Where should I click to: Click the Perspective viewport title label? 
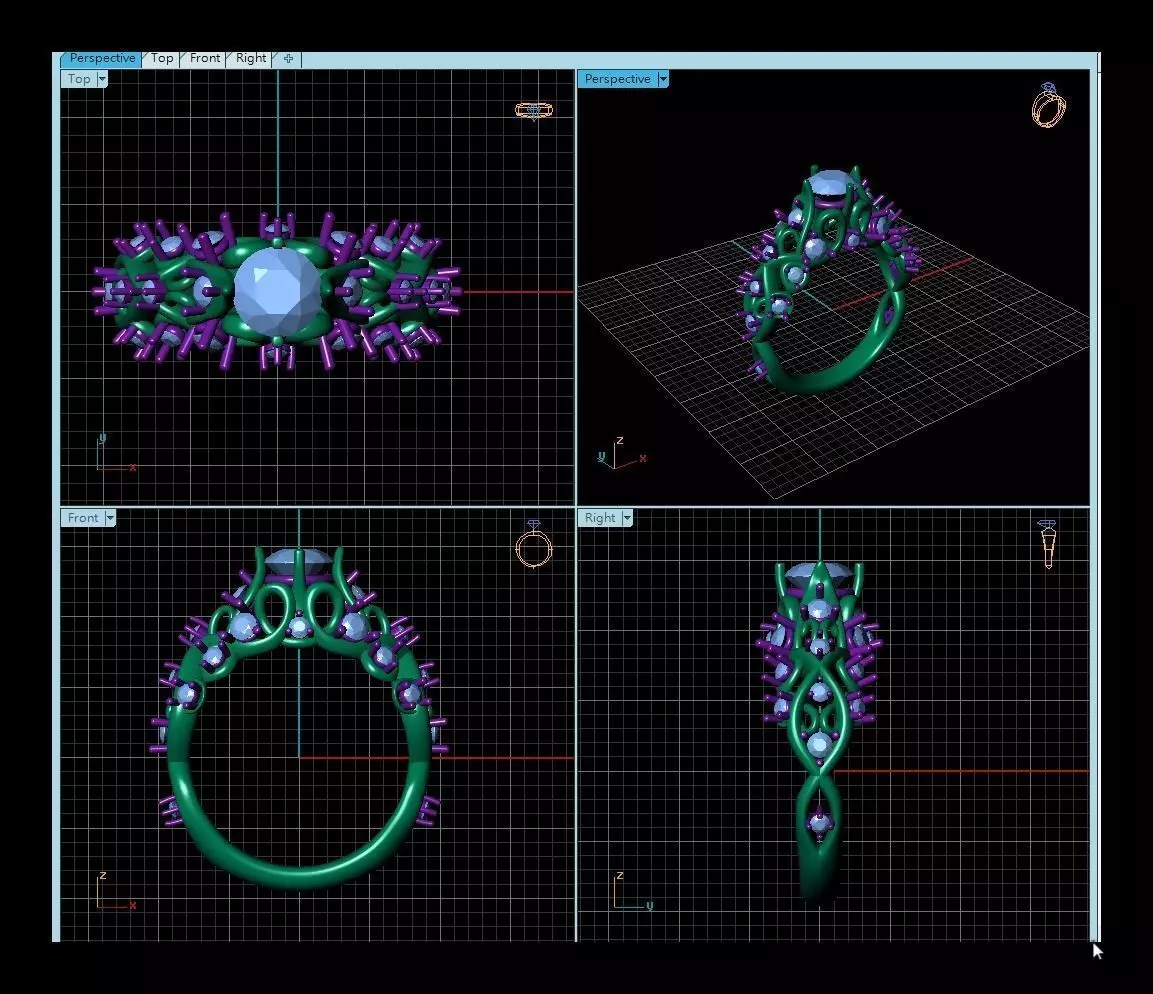[x=618, y=79]
